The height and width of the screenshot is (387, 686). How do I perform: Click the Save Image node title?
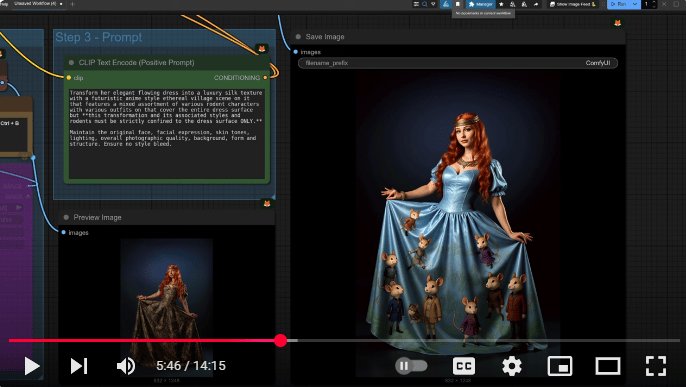coord(325,37)
